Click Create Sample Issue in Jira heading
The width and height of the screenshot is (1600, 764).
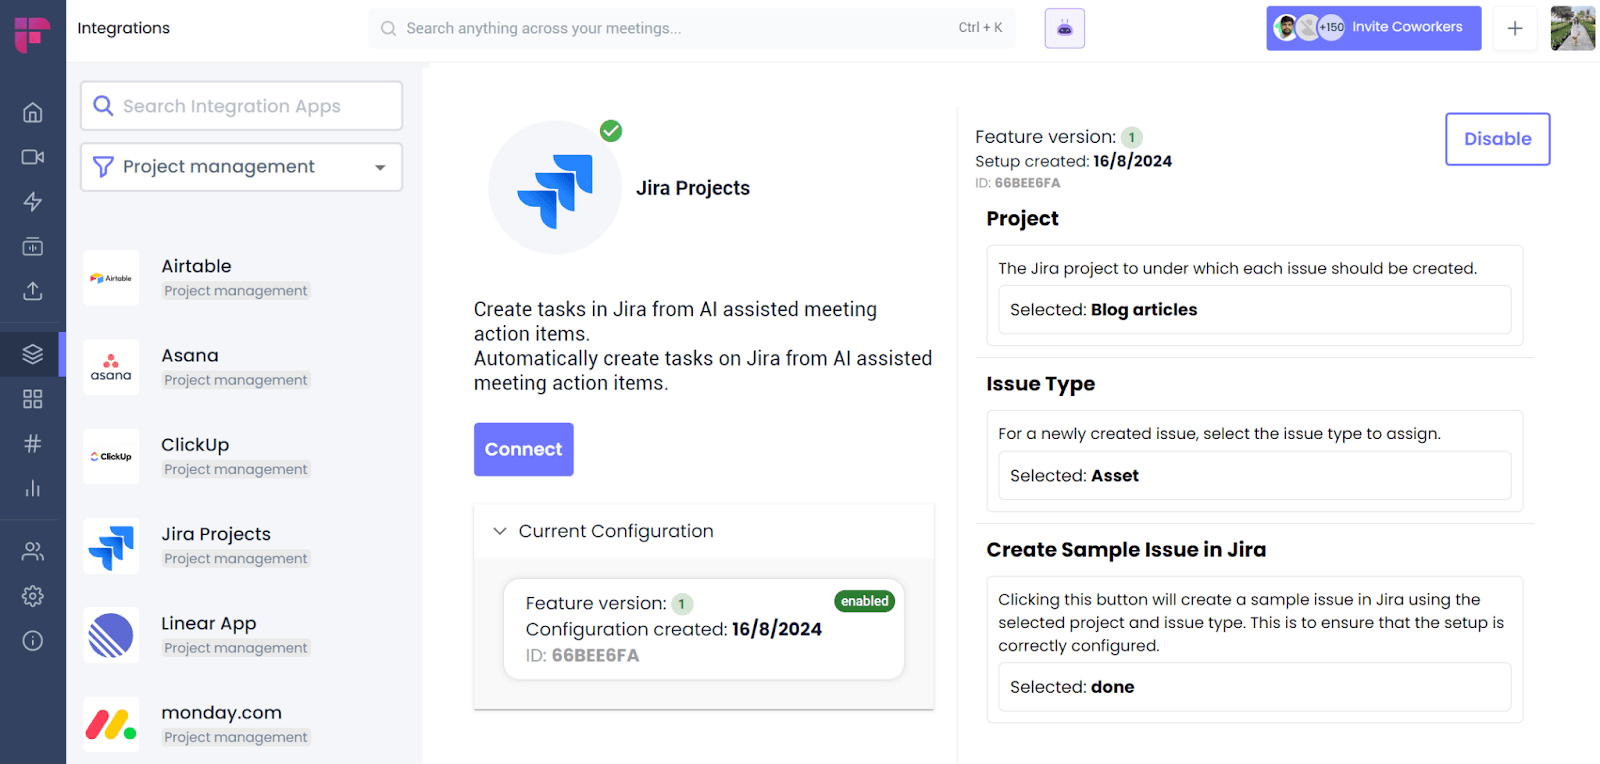coord(1126,550)
